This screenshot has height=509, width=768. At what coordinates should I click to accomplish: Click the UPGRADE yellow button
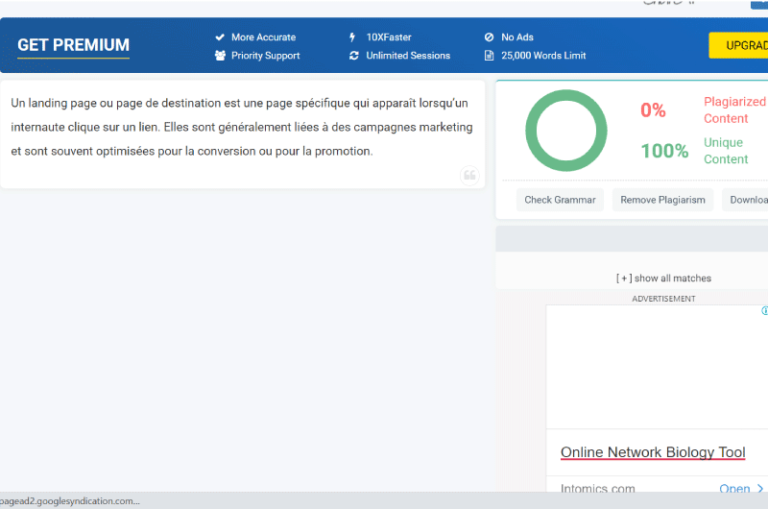click(x=738, y=45)
